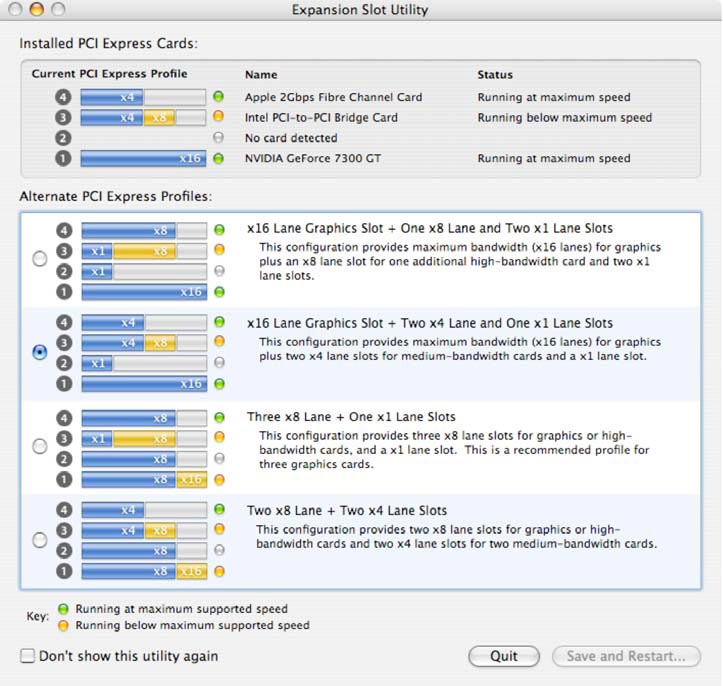The width and height of the screenshot is (723, 686).
Task: Click the Status column header
Action: coord(495,75)
